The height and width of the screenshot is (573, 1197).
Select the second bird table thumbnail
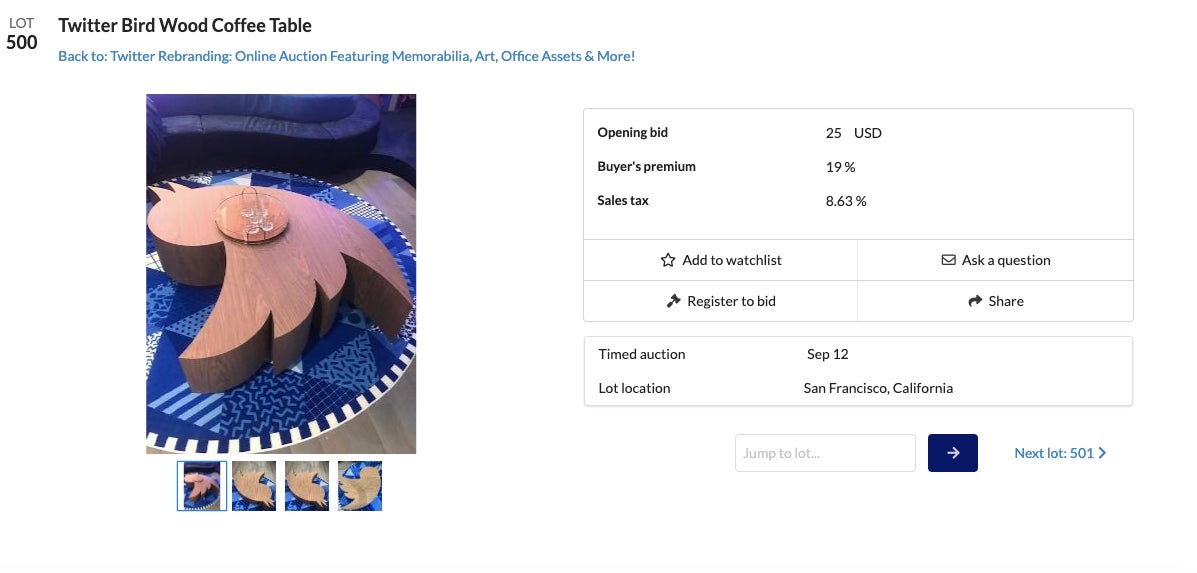254,486
